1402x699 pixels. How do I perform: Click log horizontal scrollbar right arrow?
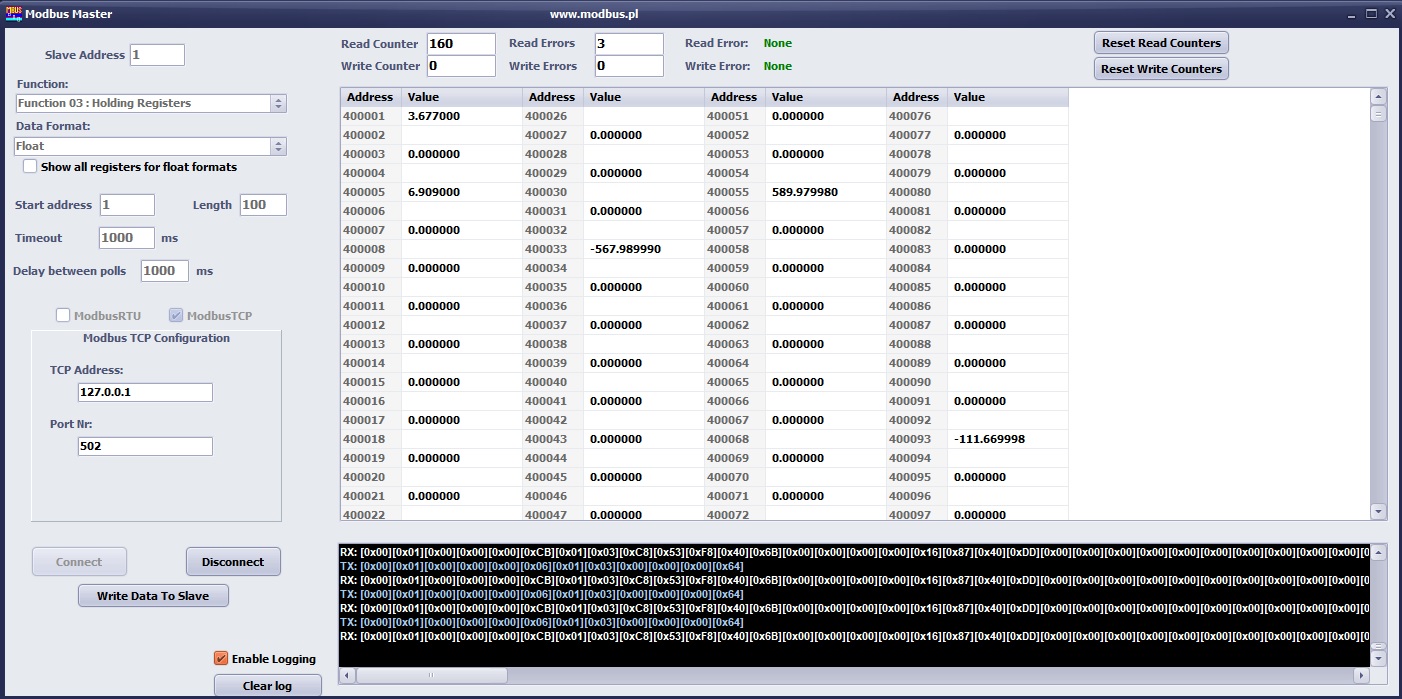[1360, 675]
